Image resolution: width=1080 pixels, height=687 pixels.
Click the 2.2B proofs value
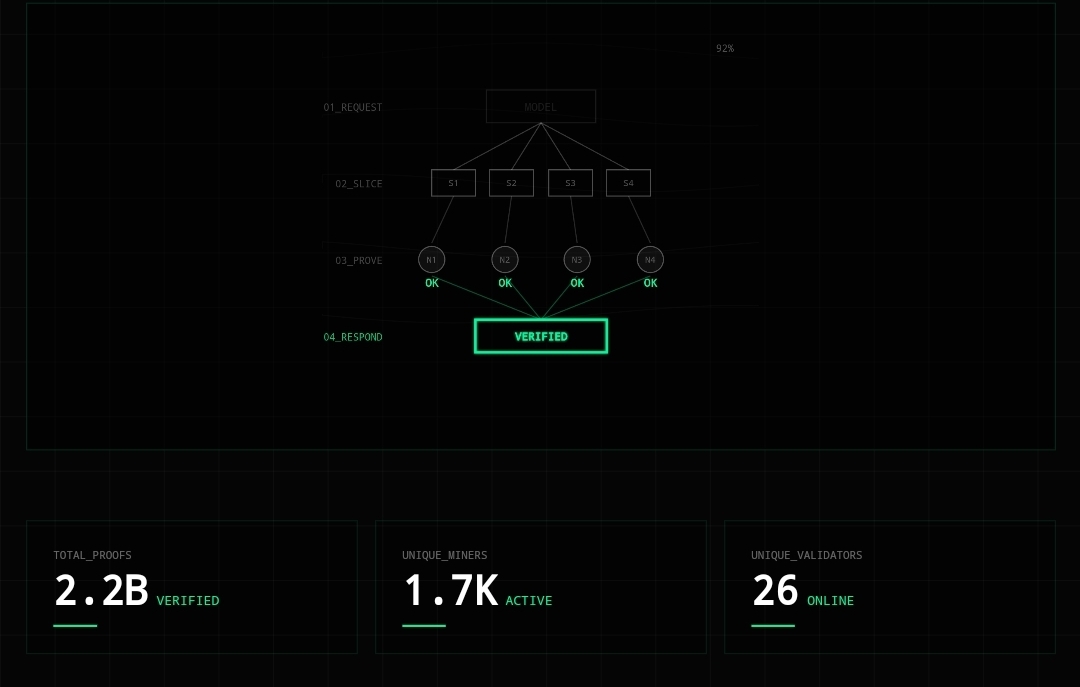[101, 591]
